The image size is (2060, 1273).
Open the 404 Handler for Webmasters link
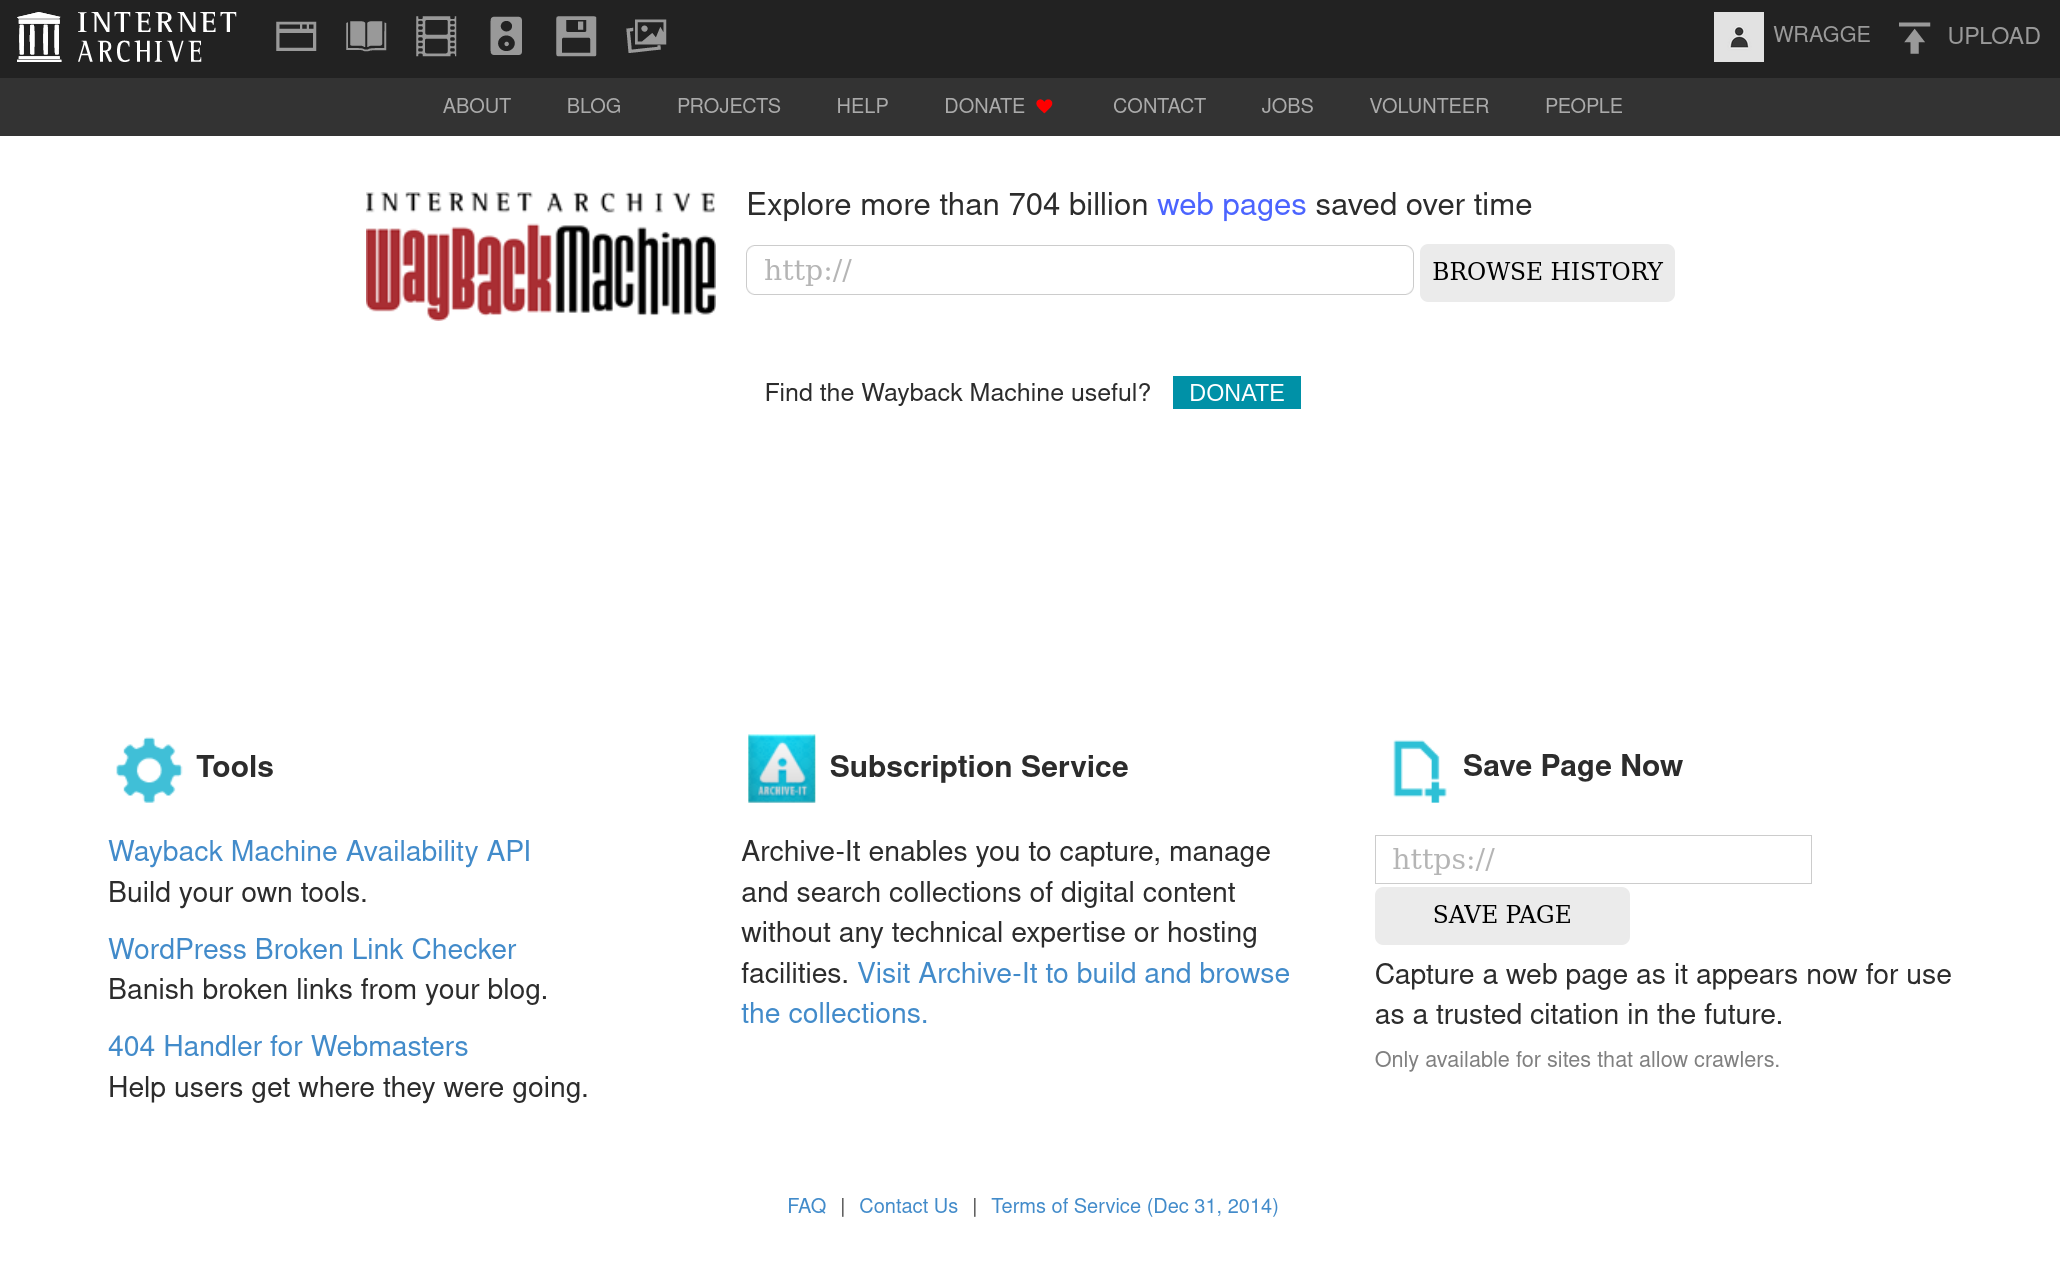coord(288,1046)
